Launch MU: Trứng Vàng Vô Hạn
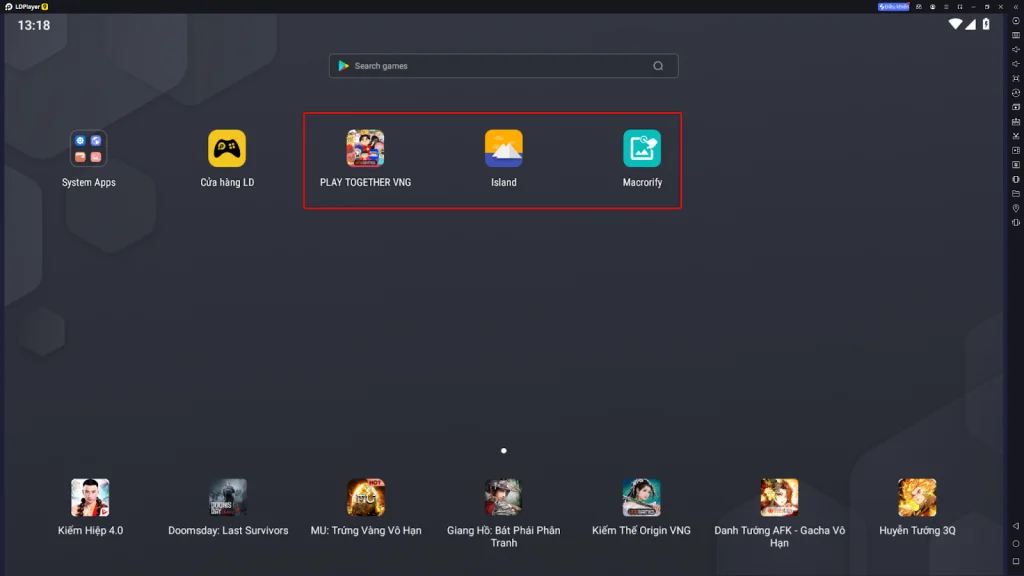 366,498
